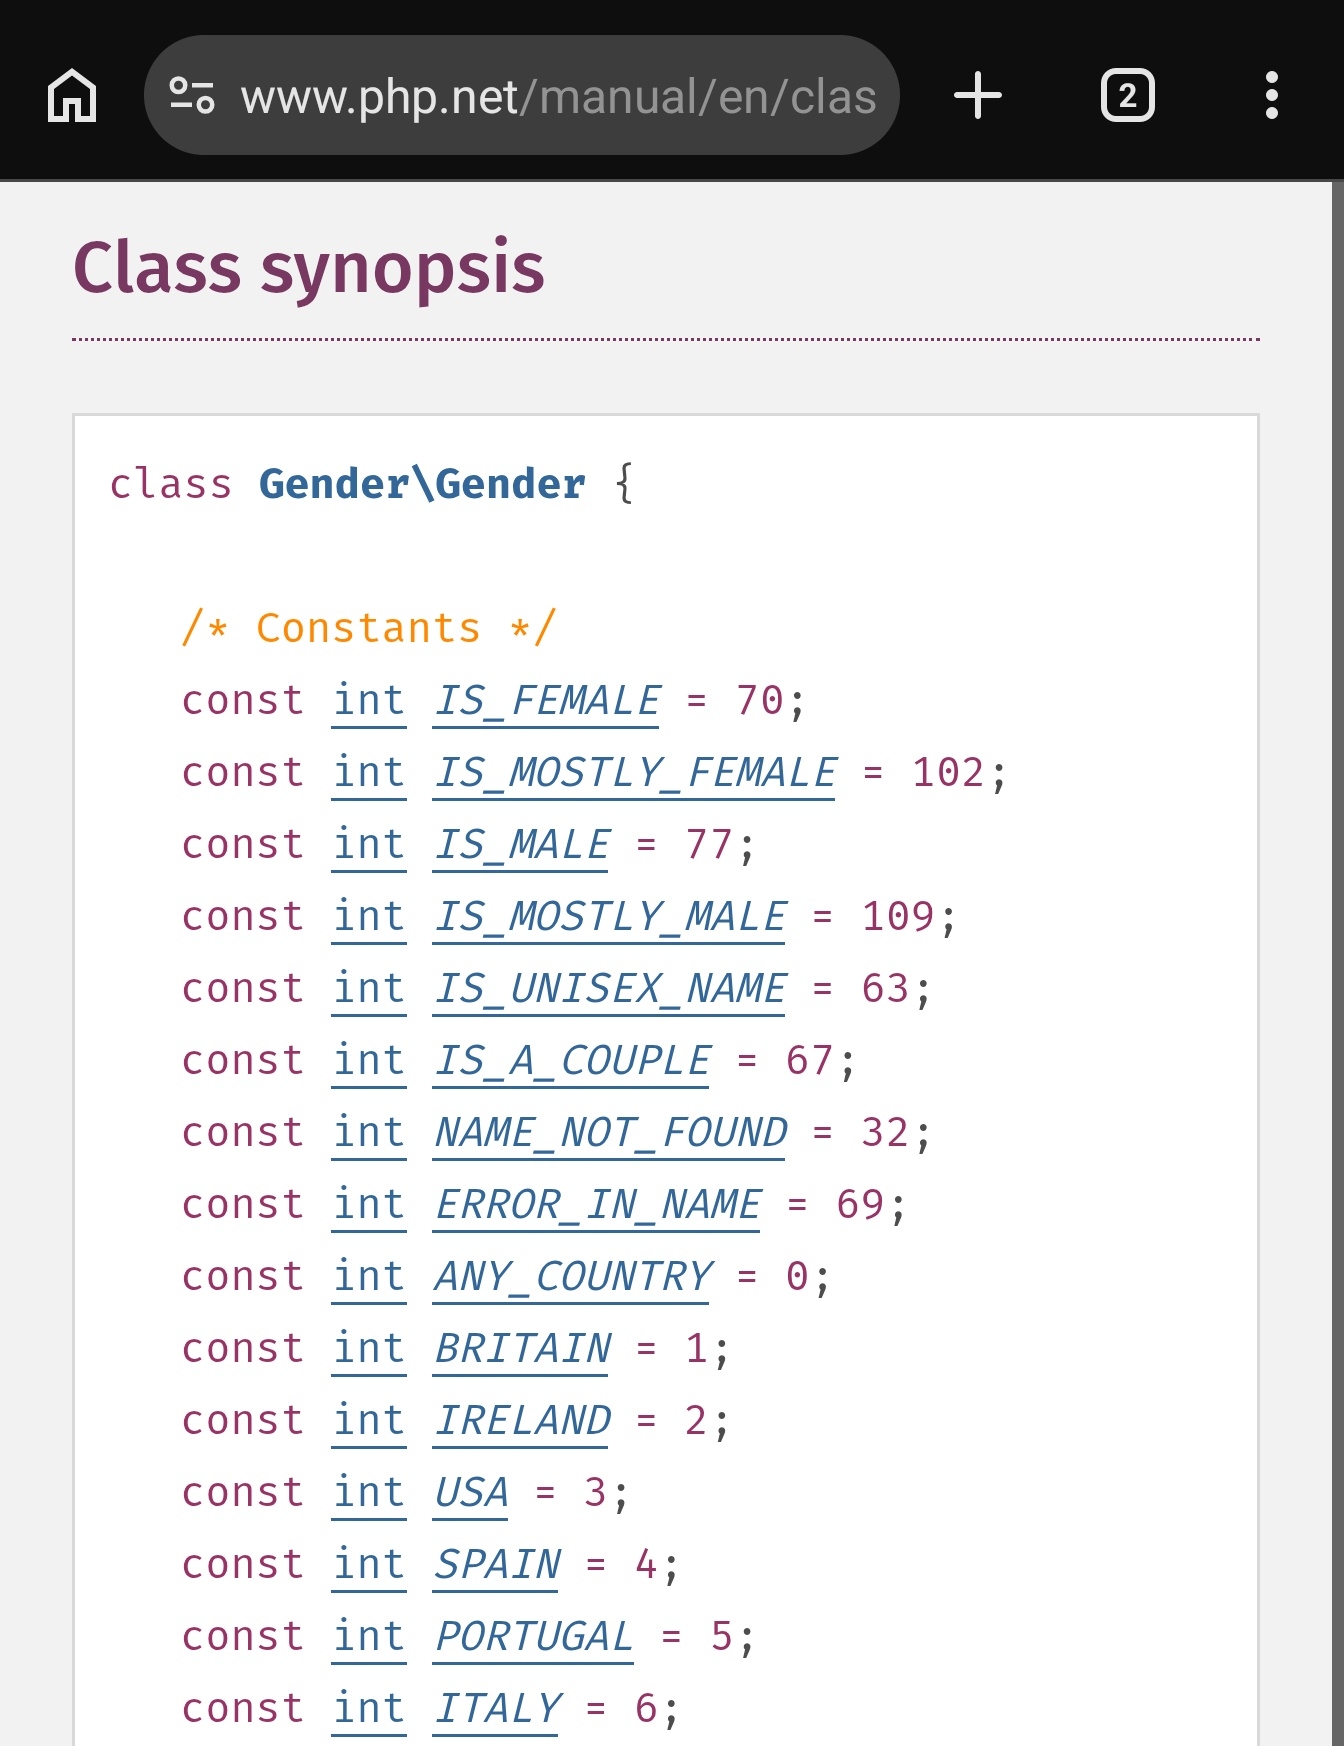1344x1746 pixels.
Task: Go to the IS_UNISEX_NAME constant
Action: click(609, 989)
